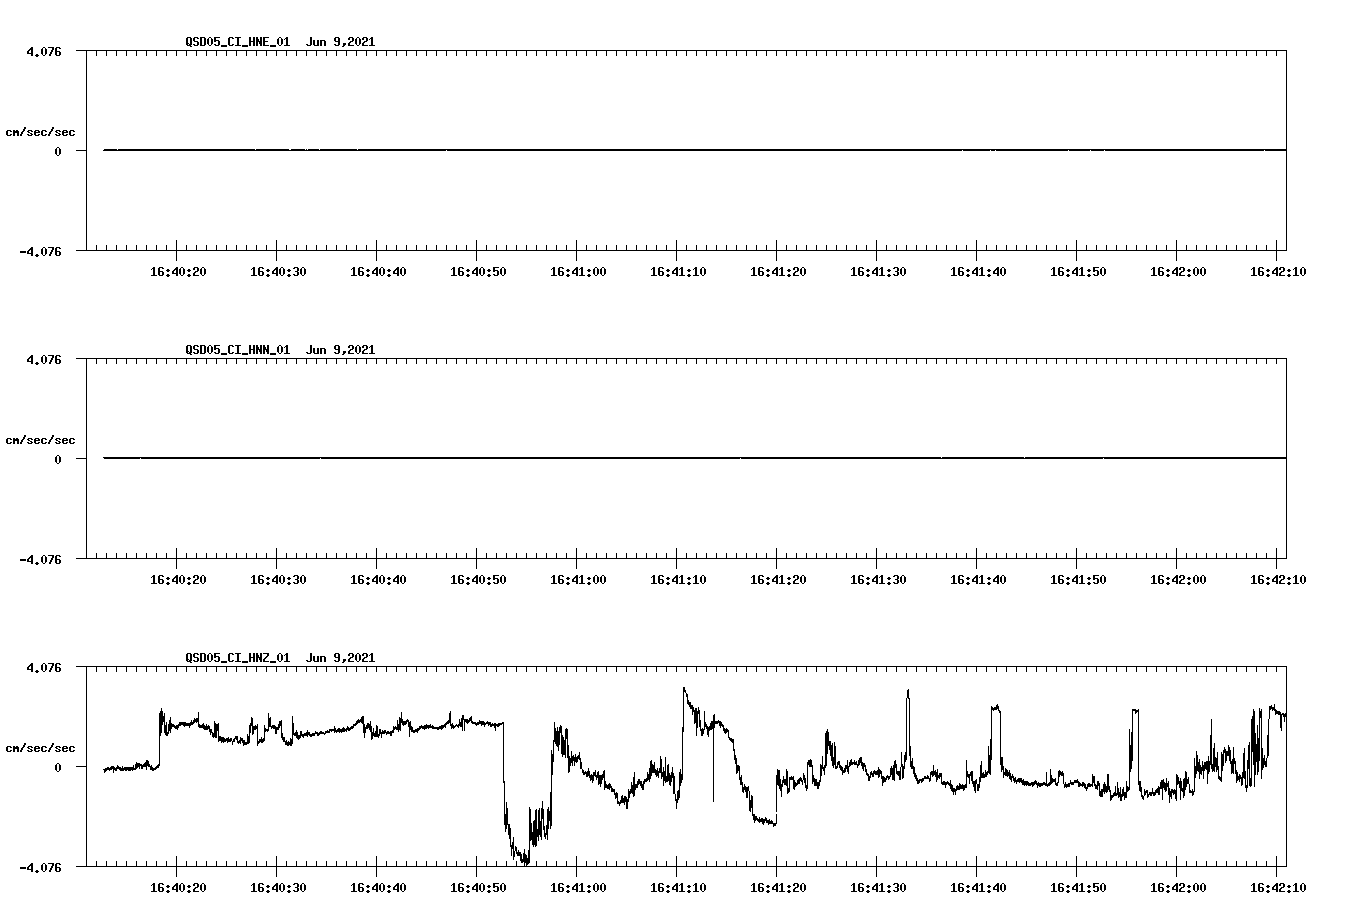Click the HNZ trace peak just after 16:41:10

pyautogui.click(x=685, y=689)
